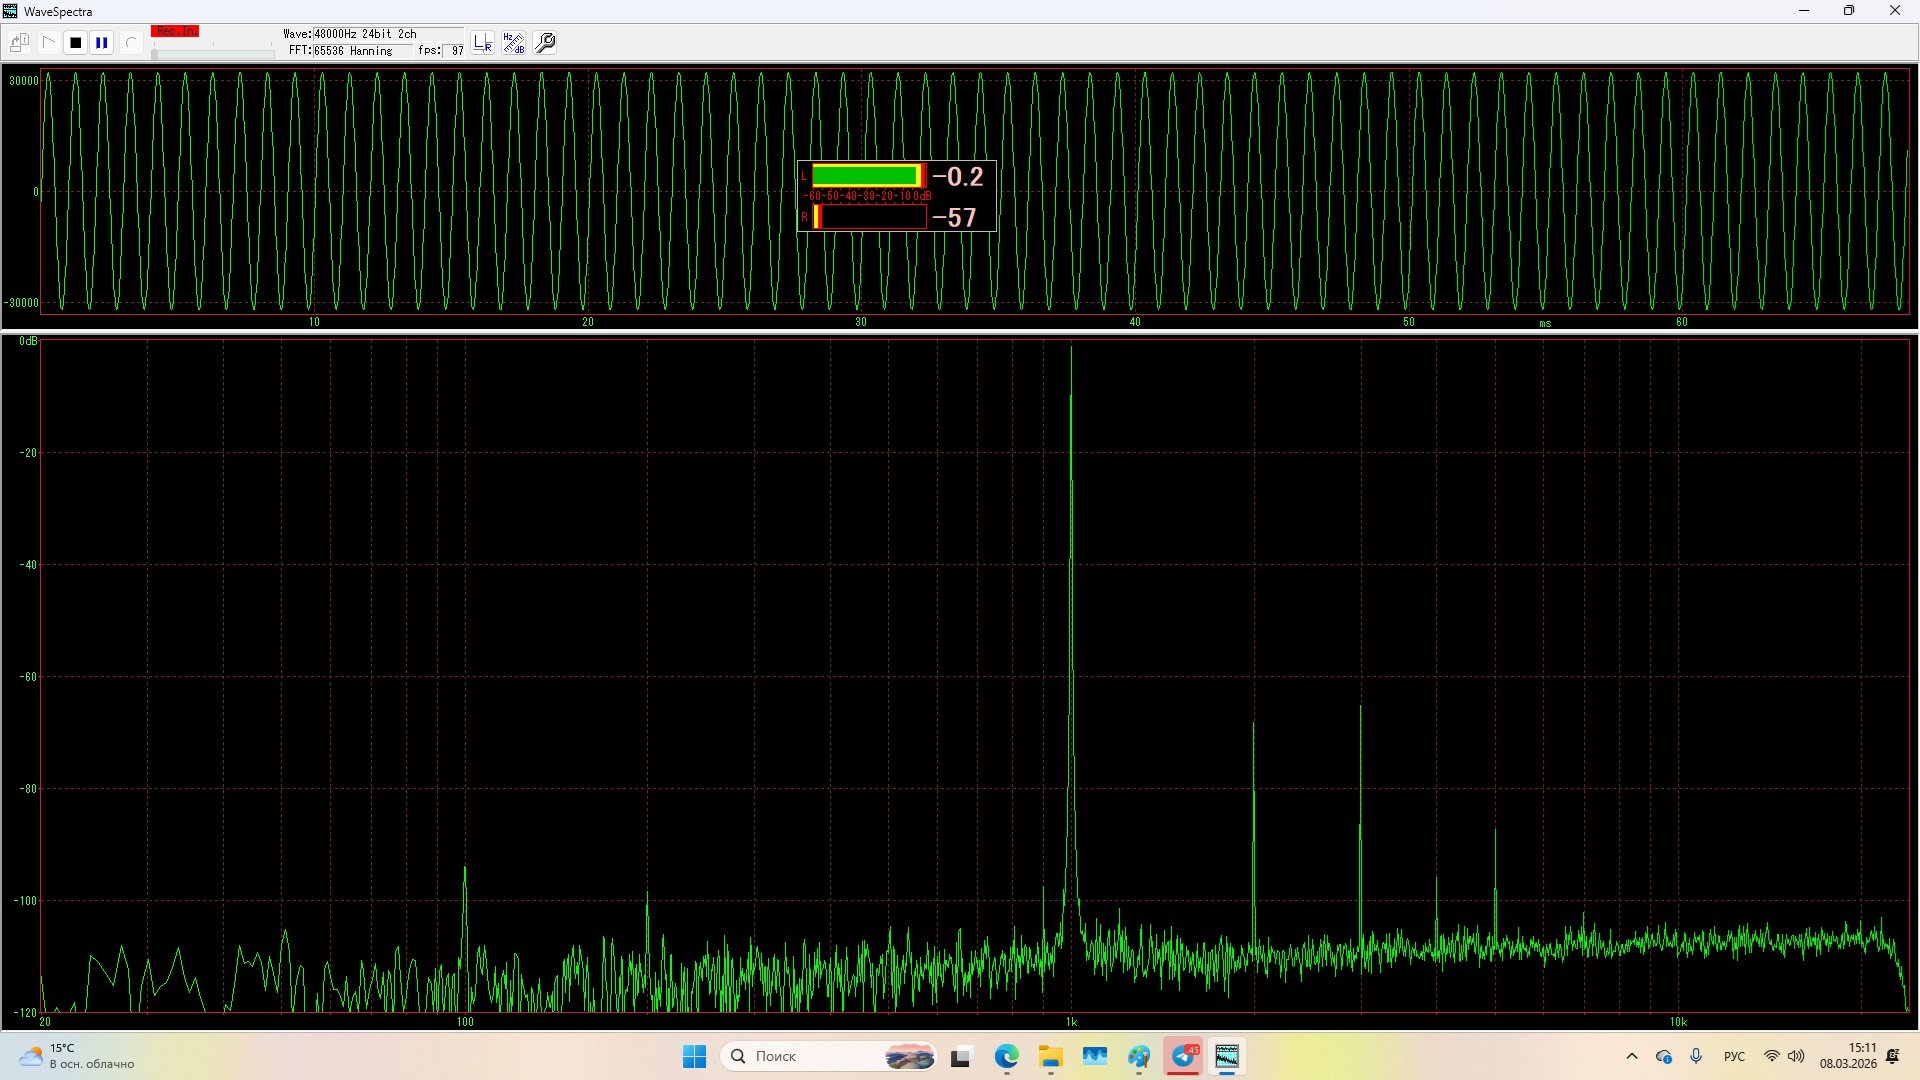Image resolution: width=1920 pixels, height=1080 pixels.
Task: Click the greyed-out play arrow button
Action: tap(48, 43)
